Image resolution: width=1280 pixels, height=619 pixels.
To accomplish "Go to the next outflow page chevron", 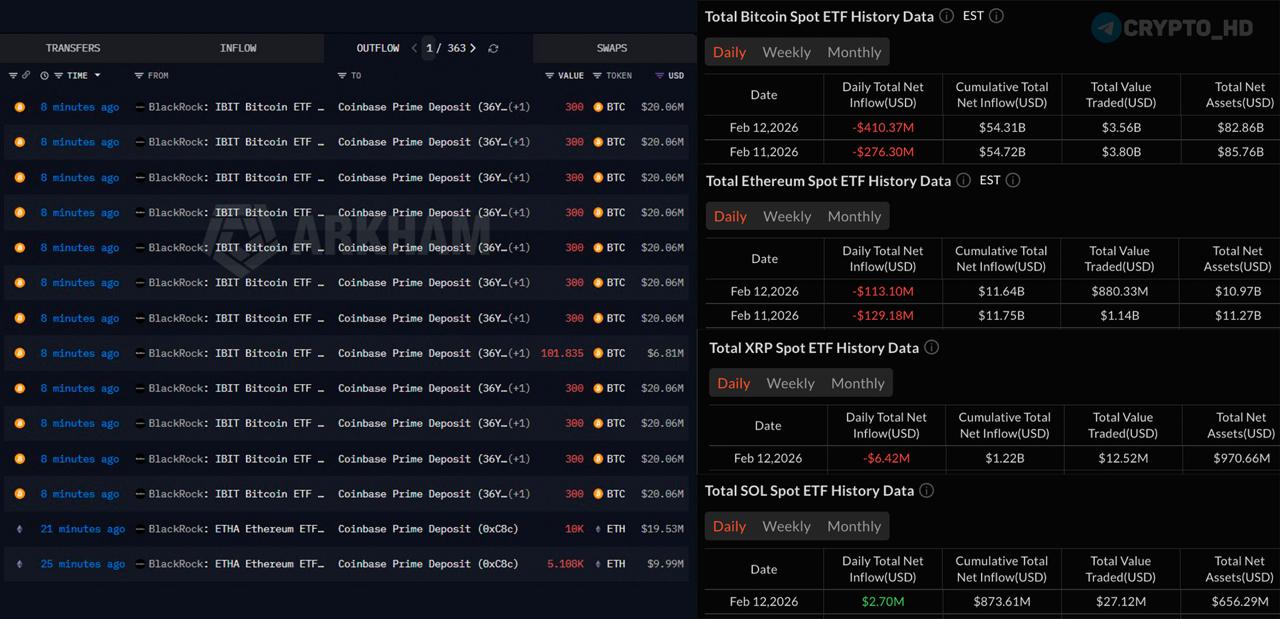I will pyautogui.click(x=473, y=48).
